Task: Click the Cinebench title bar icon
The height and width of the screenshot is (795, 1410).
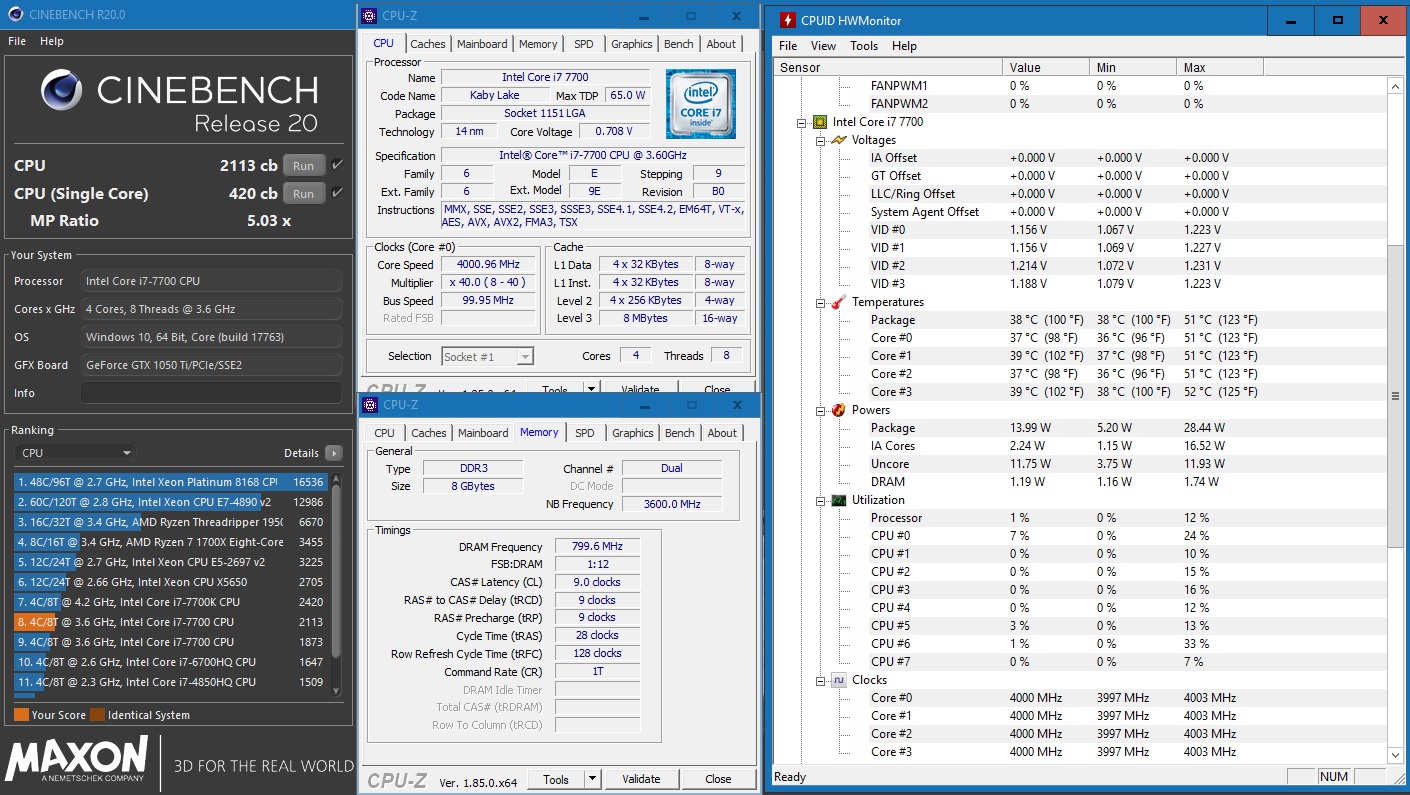Action: click(14, 14)
